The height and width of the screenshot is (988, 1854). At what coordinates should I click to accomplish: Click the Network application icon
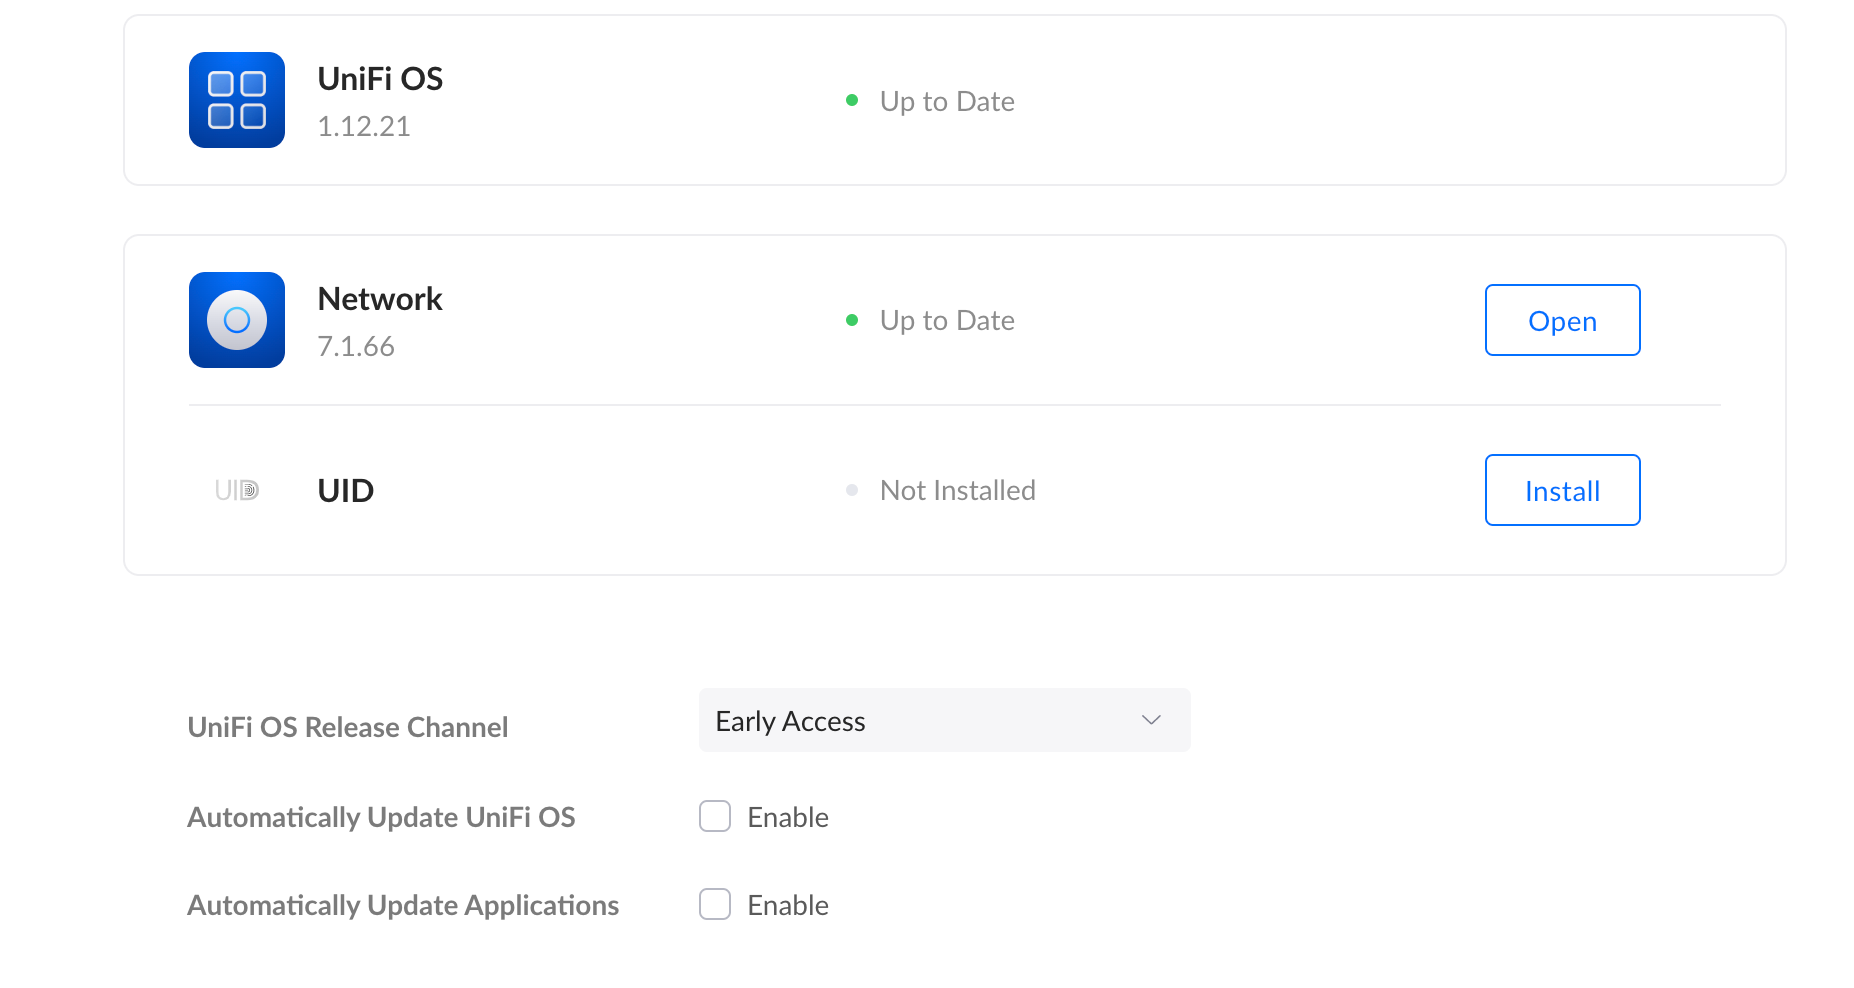[x=237, y=320]
